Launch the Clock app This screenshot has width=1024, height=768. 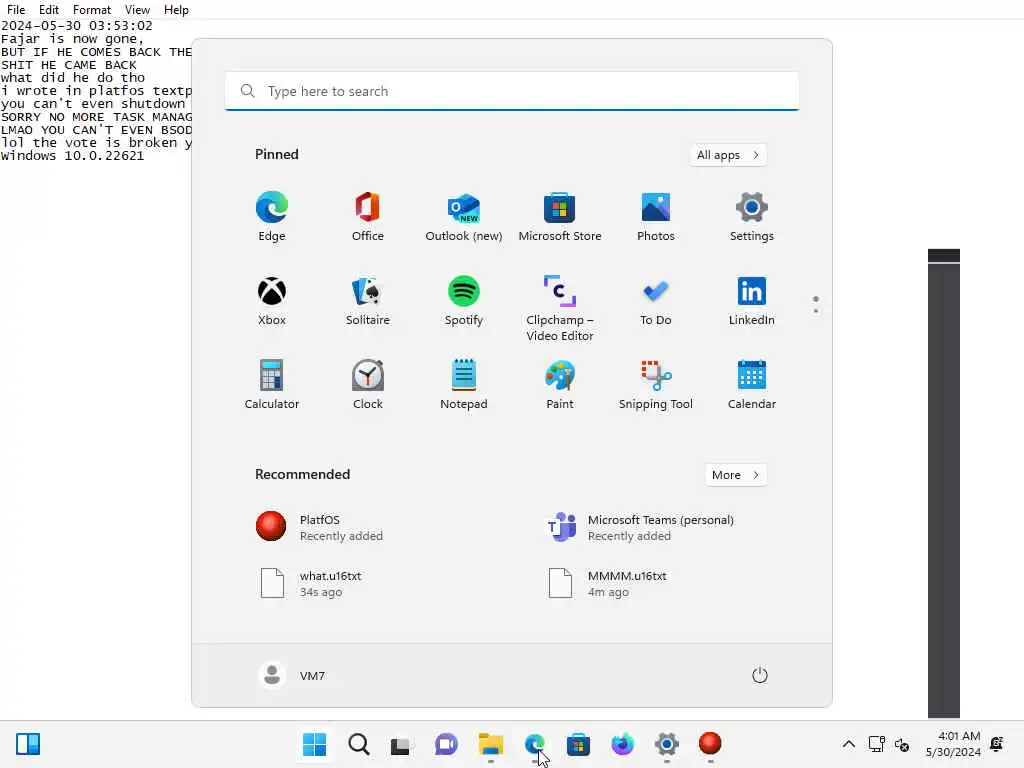(368, 385)
